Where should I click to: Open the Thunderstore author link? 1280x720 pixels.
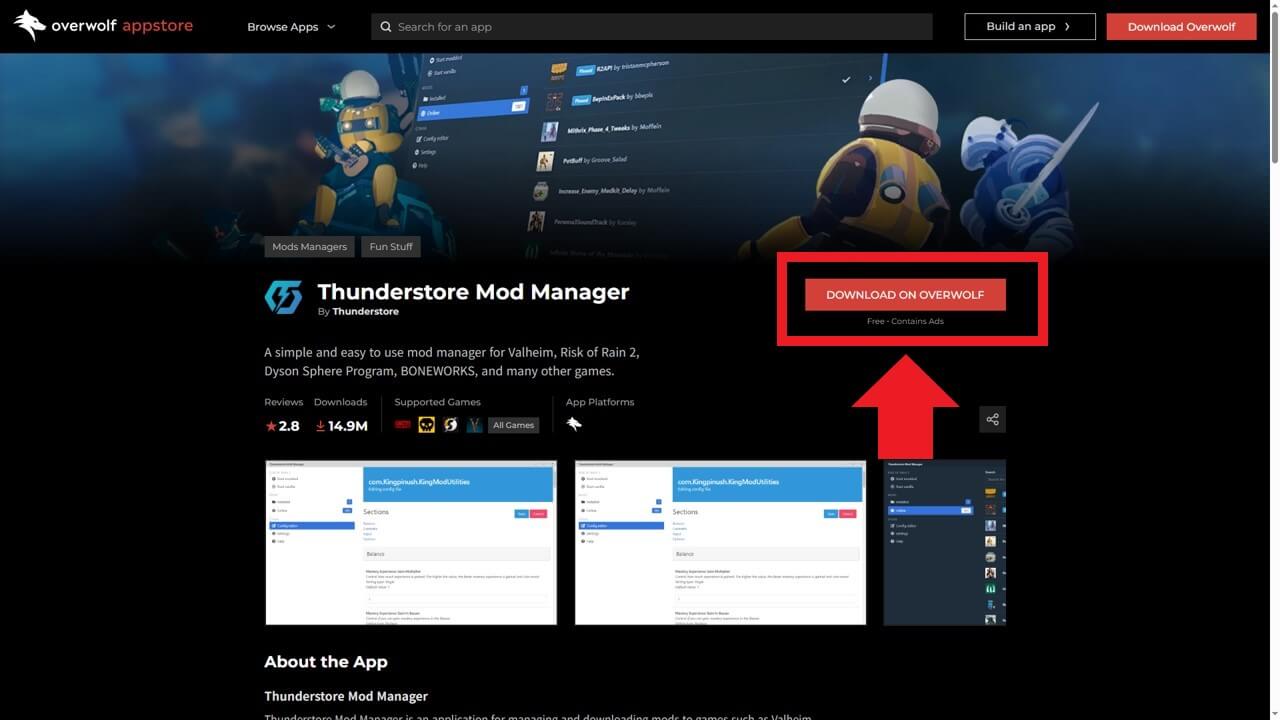[x=365, y=312]
